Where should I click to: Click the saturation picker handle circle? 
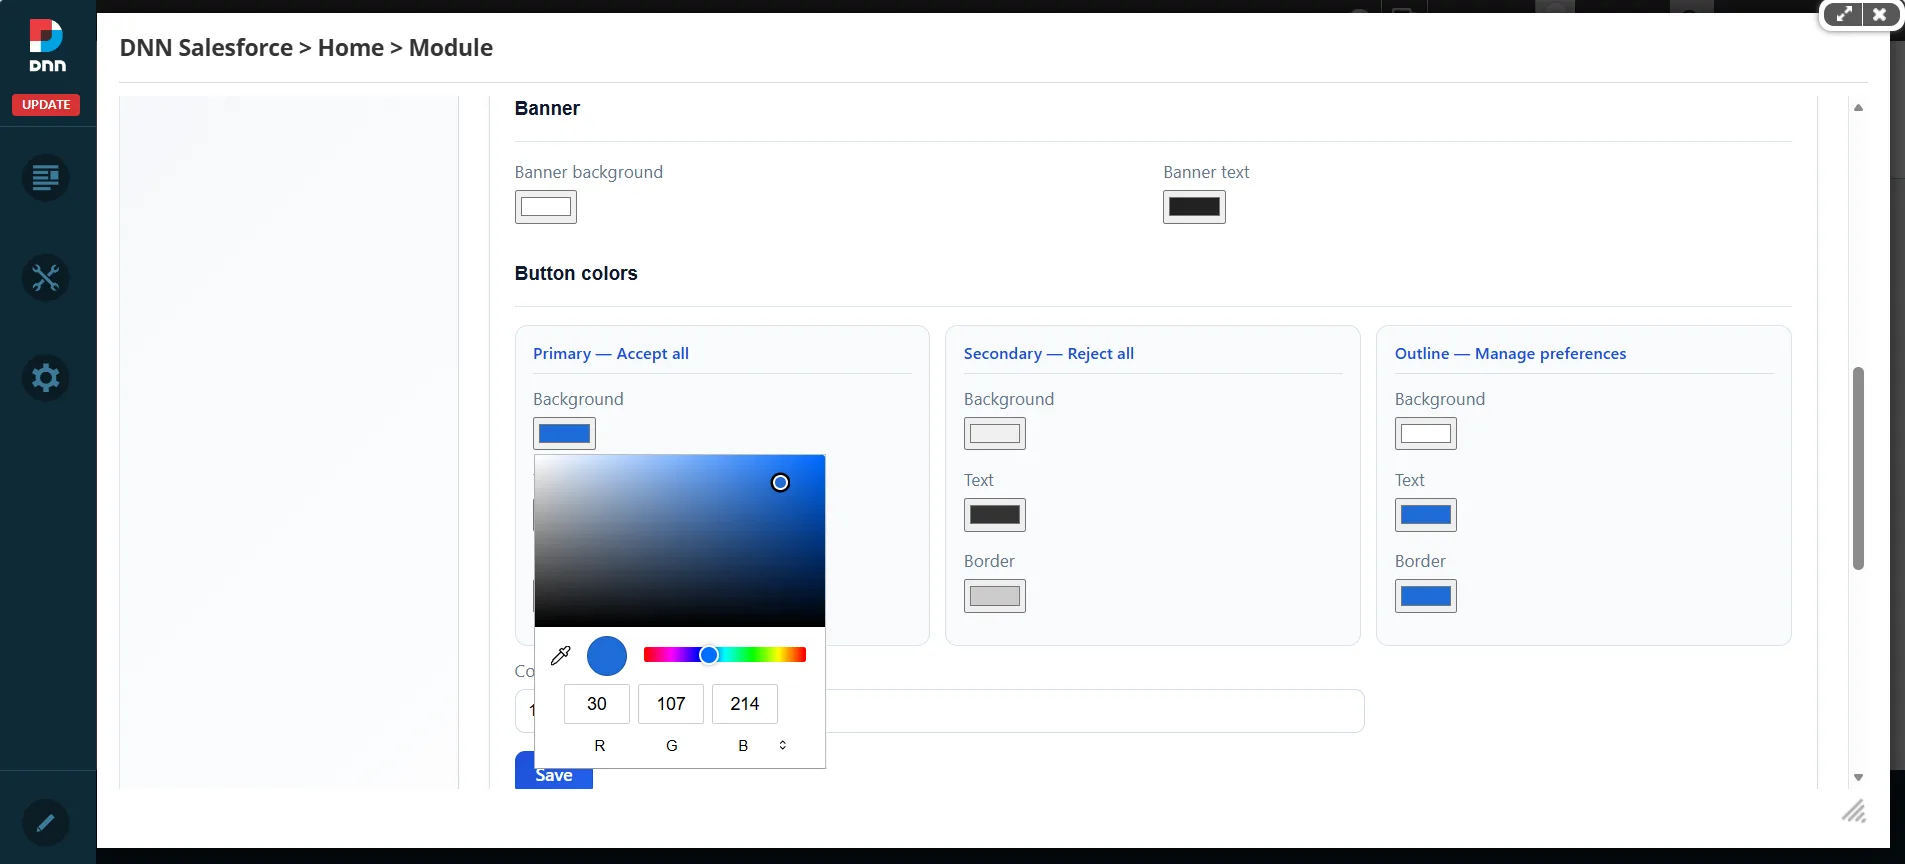pyautogui.click(x=780, y=483)
